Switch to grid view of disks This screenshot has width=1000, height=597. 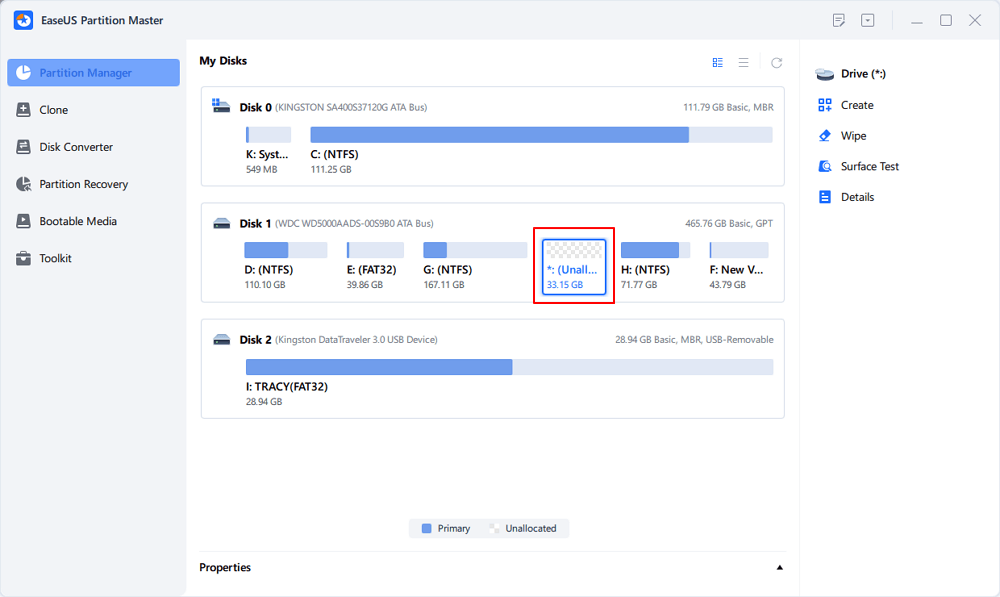click(717, 62)
